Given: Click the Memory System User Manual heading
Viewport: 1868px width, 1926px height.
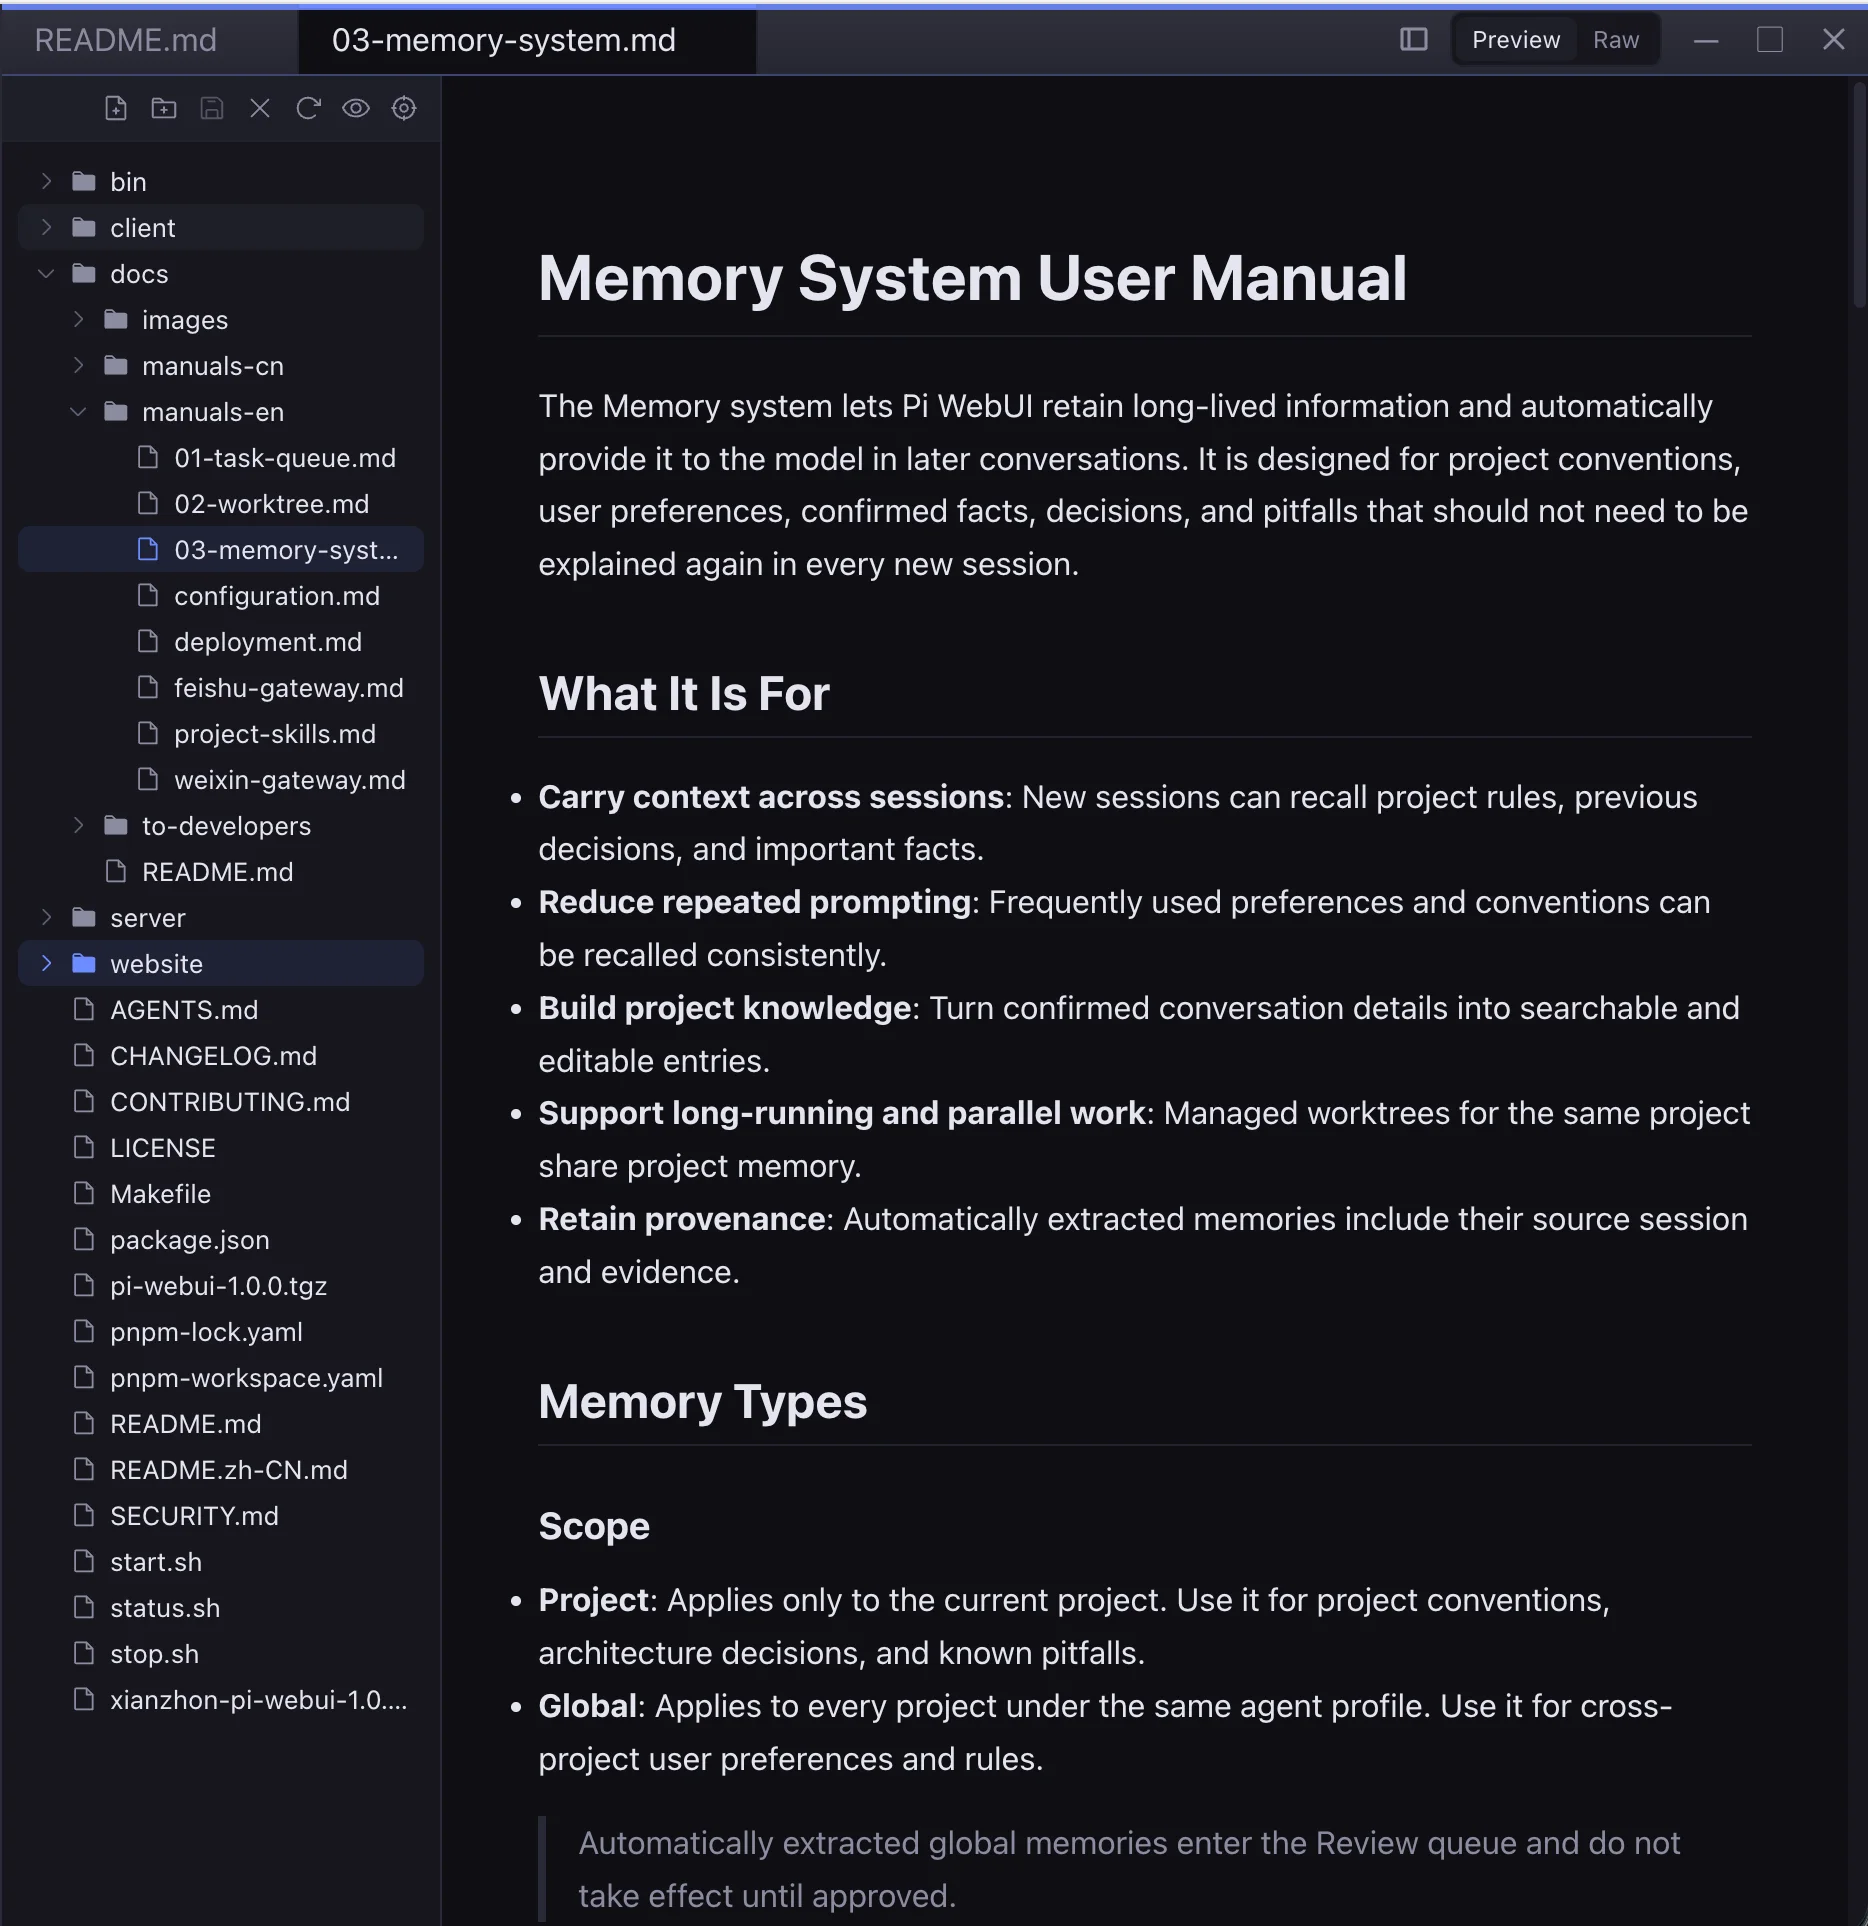Looking at the screenshot, I should point(972,277).
